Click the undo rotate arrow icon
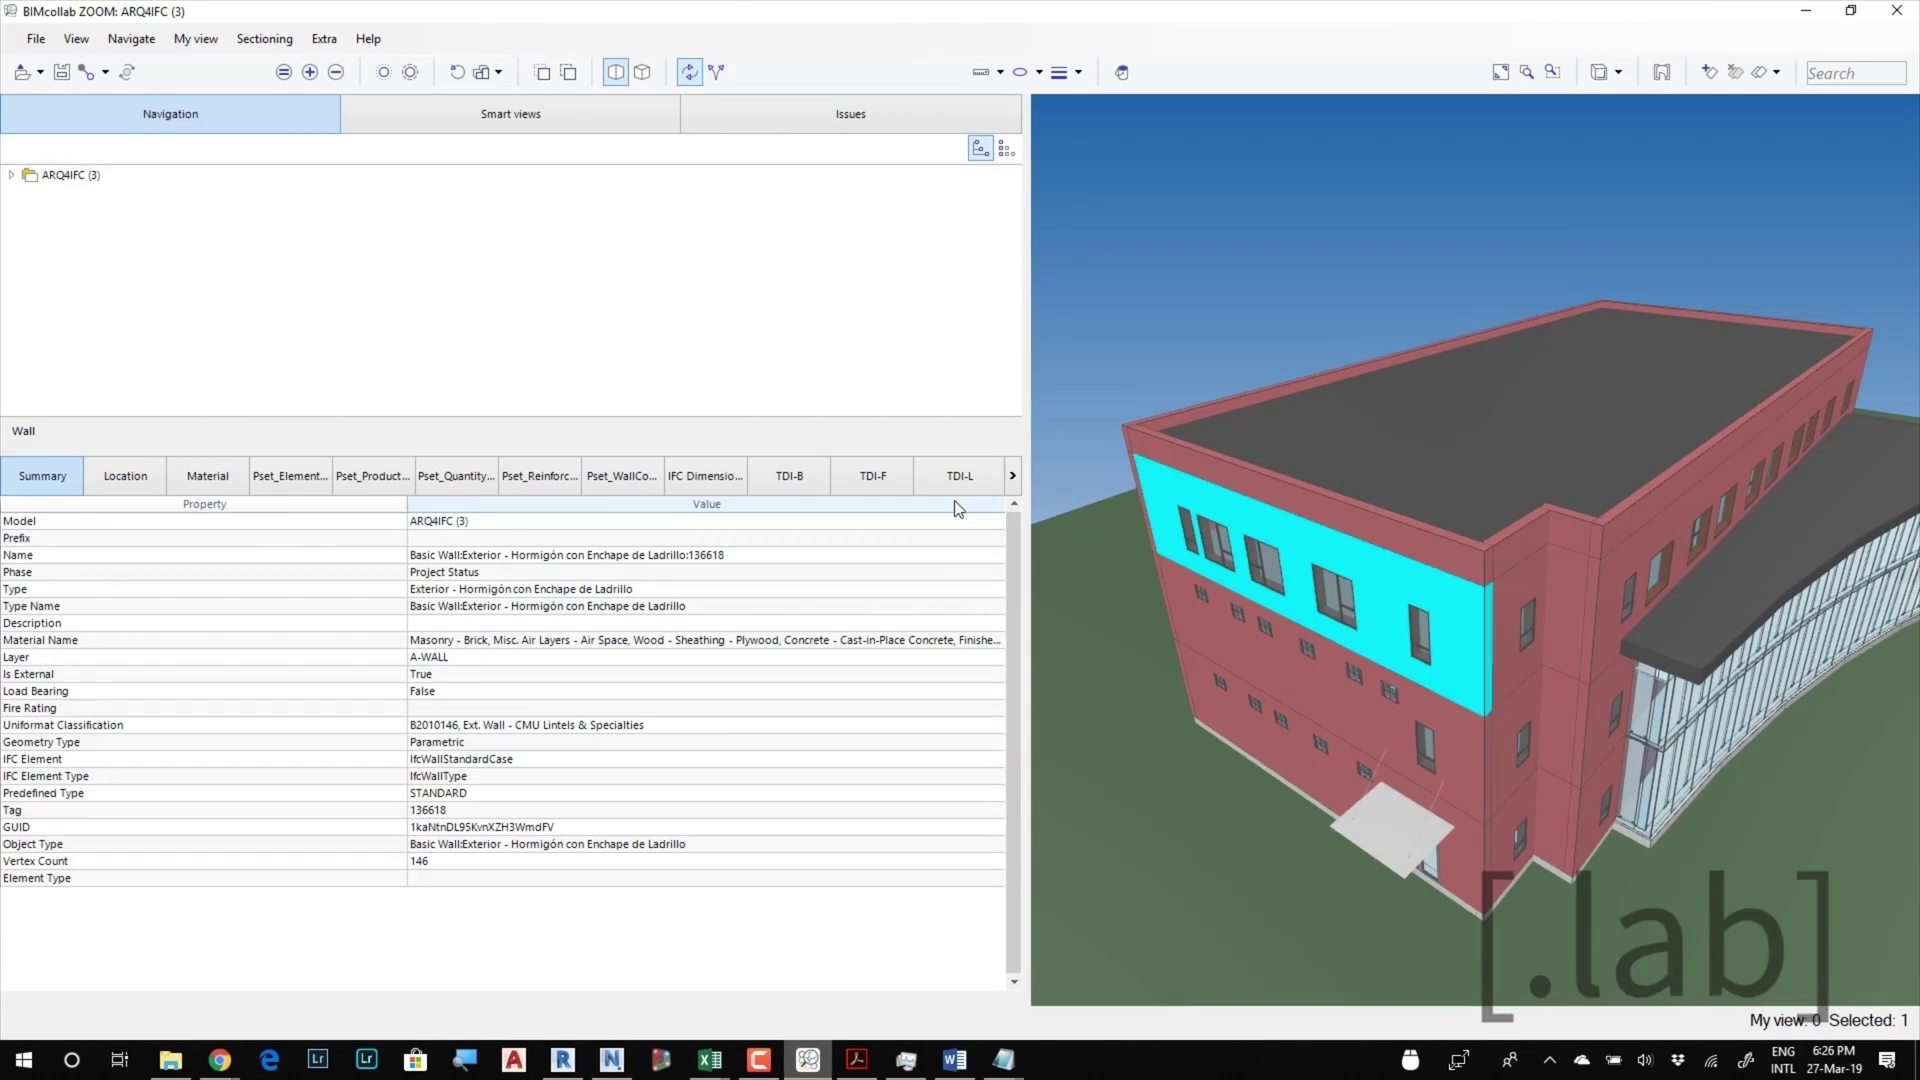 click(x=457, y=72)
